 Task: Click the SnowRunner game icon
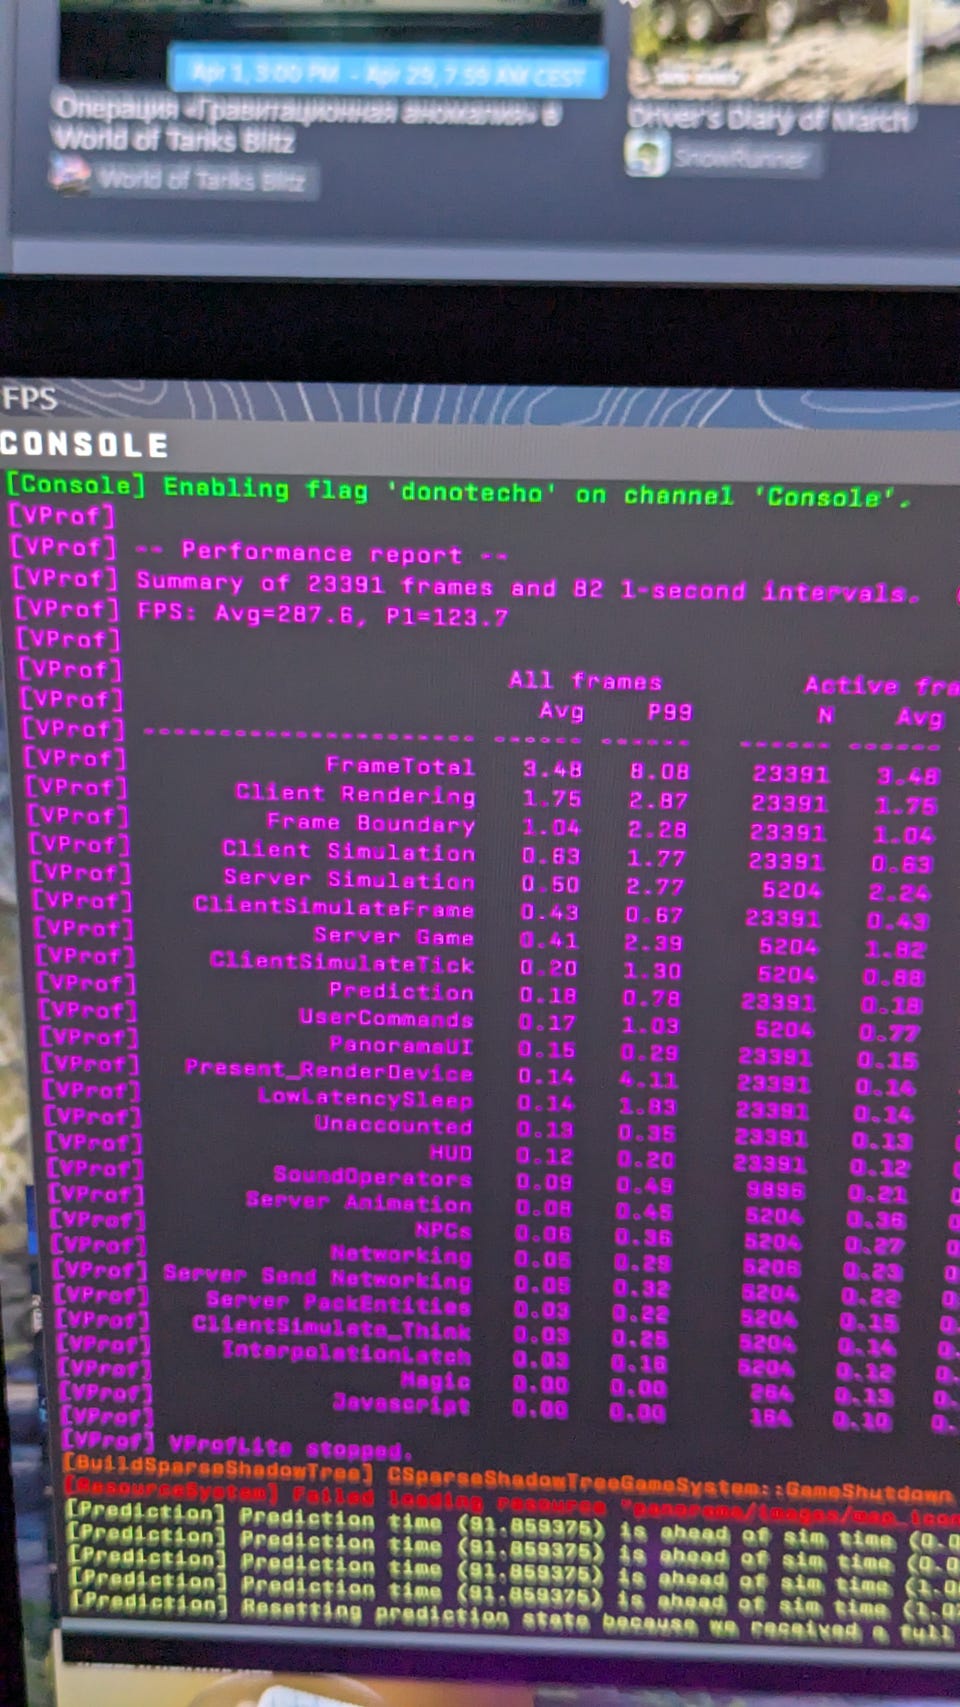(x=646, y=155)
